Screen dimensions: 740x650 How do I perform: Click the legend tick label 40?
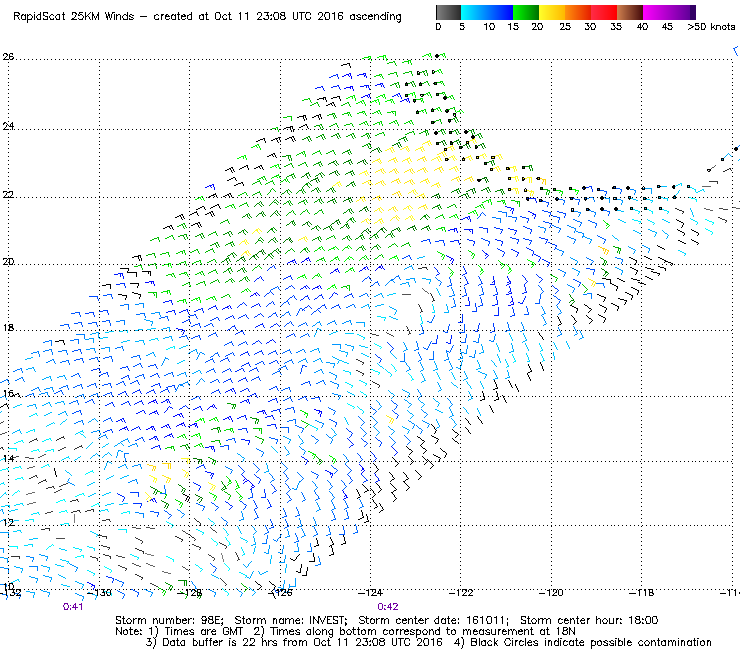pos(642,27)
